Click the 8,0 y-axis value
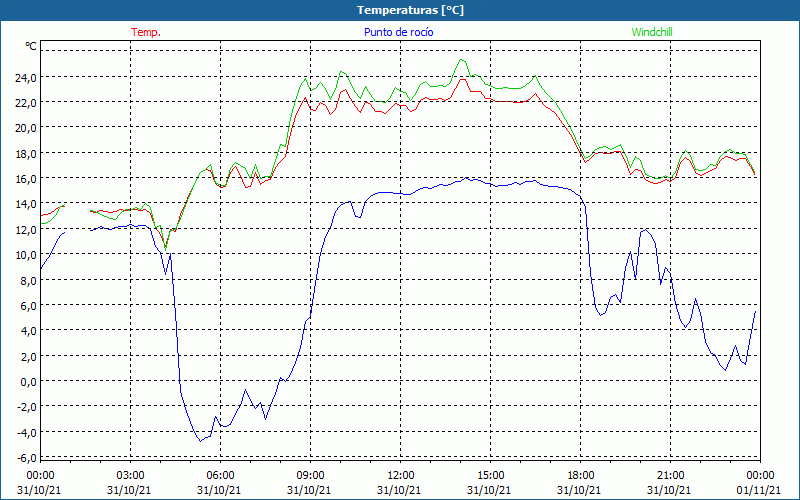The image size is (800, 500). (28, 281)
